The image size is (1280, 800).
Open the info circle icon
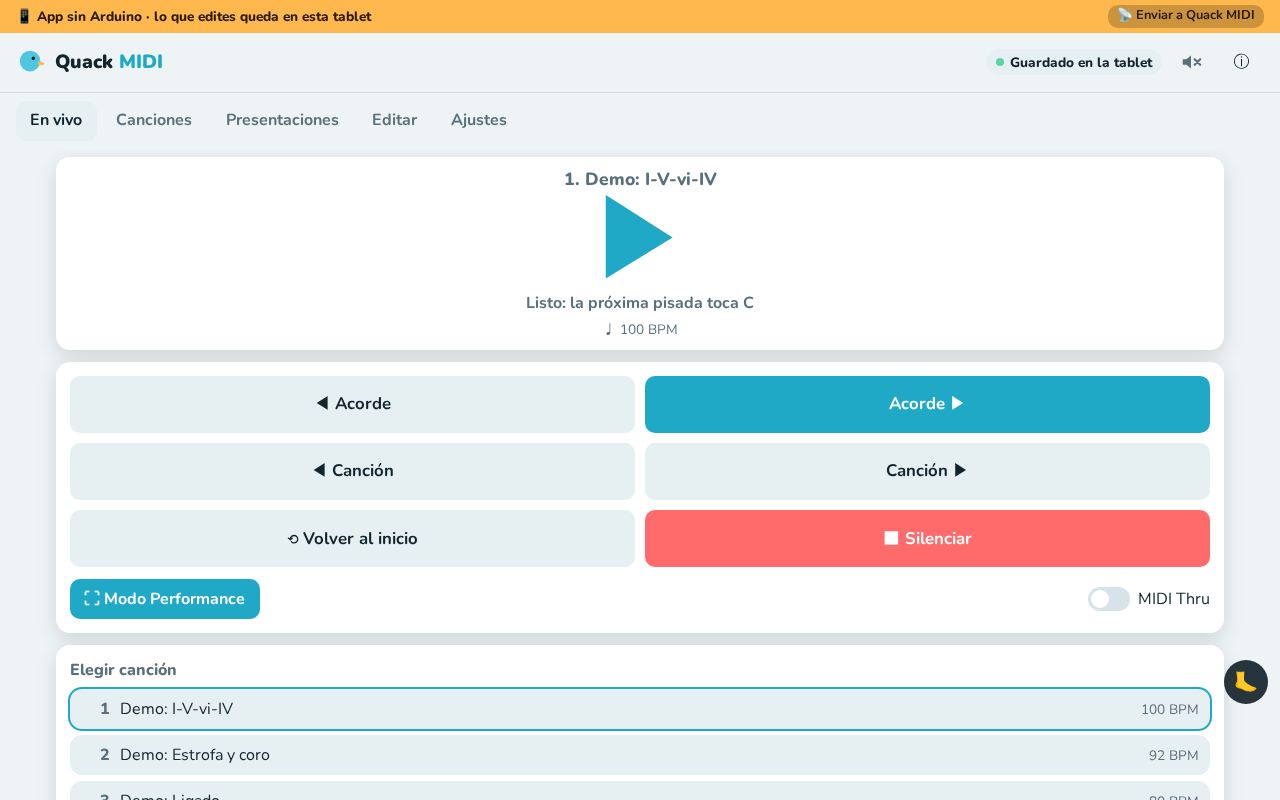(1241, 62)
